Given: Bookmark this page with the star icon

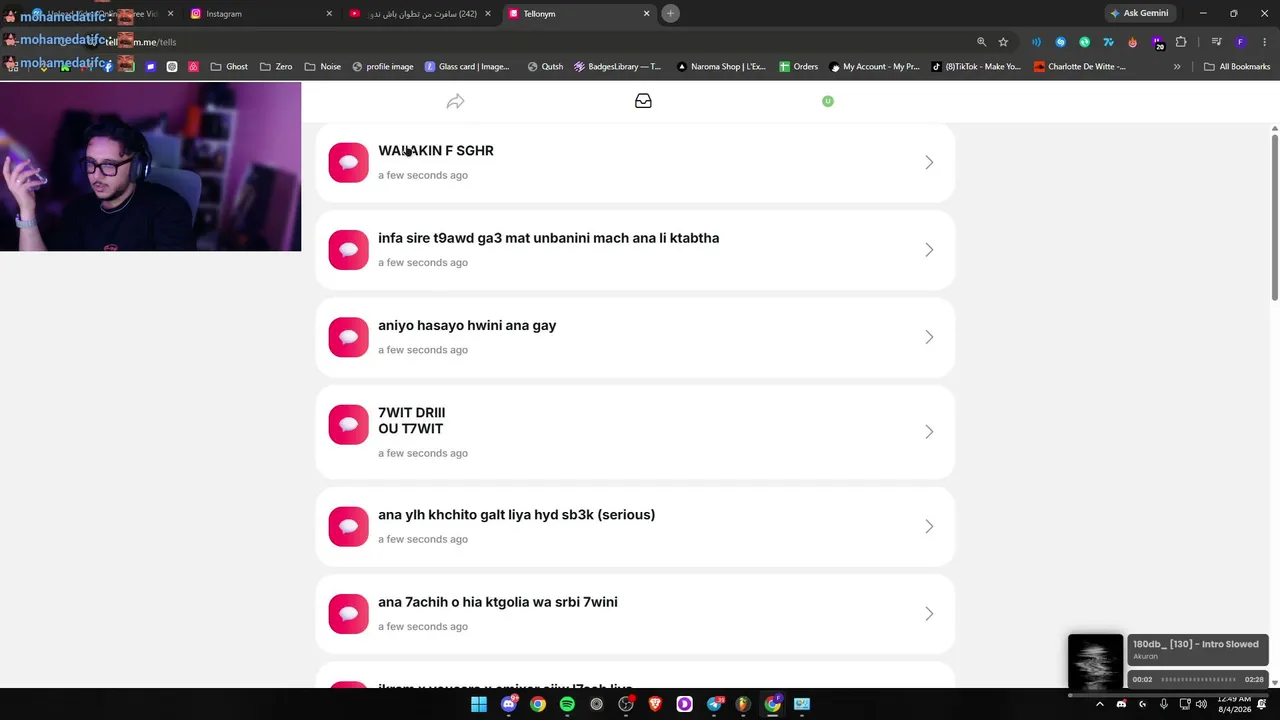Looking at the screenshot, I should point(1003,42).
